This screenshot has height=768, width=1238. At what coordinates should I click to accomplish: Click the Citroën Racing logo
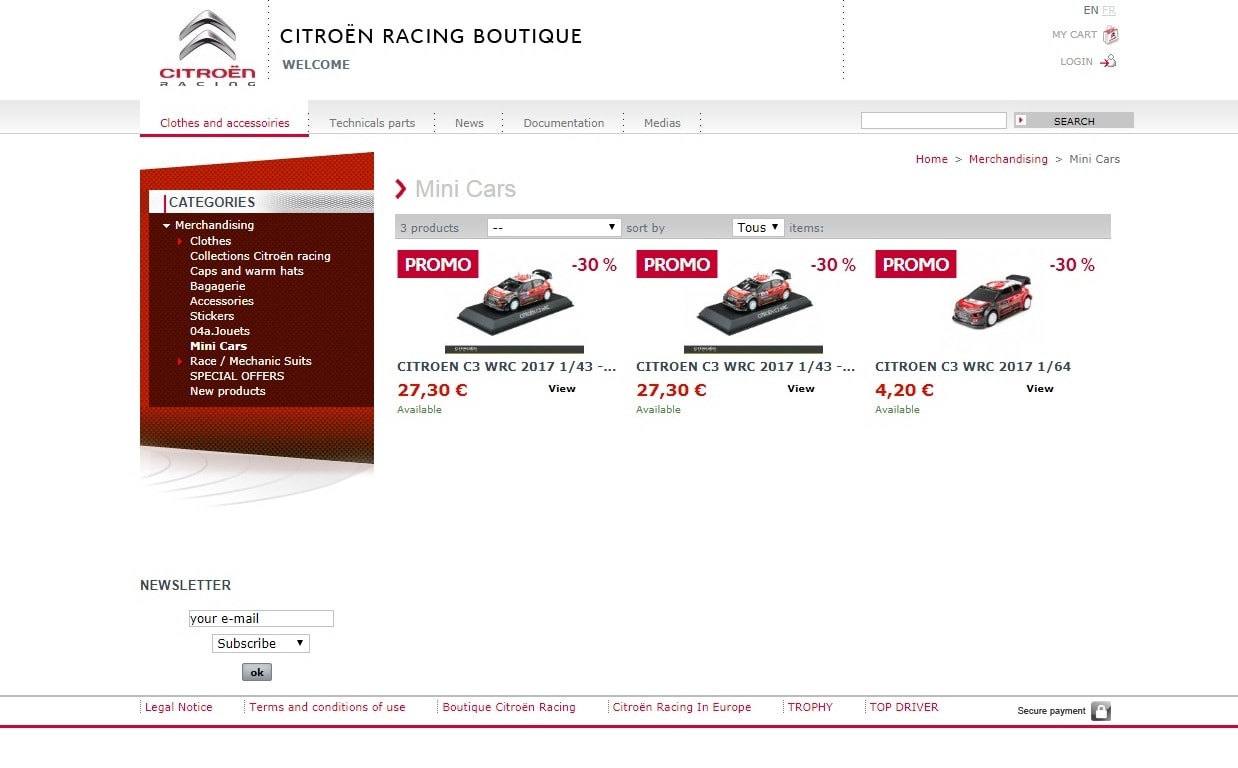click(207, 47)
